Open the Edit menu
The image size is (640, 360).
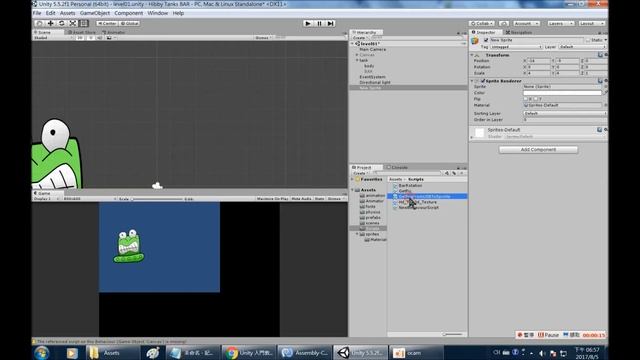coord(50,13)
